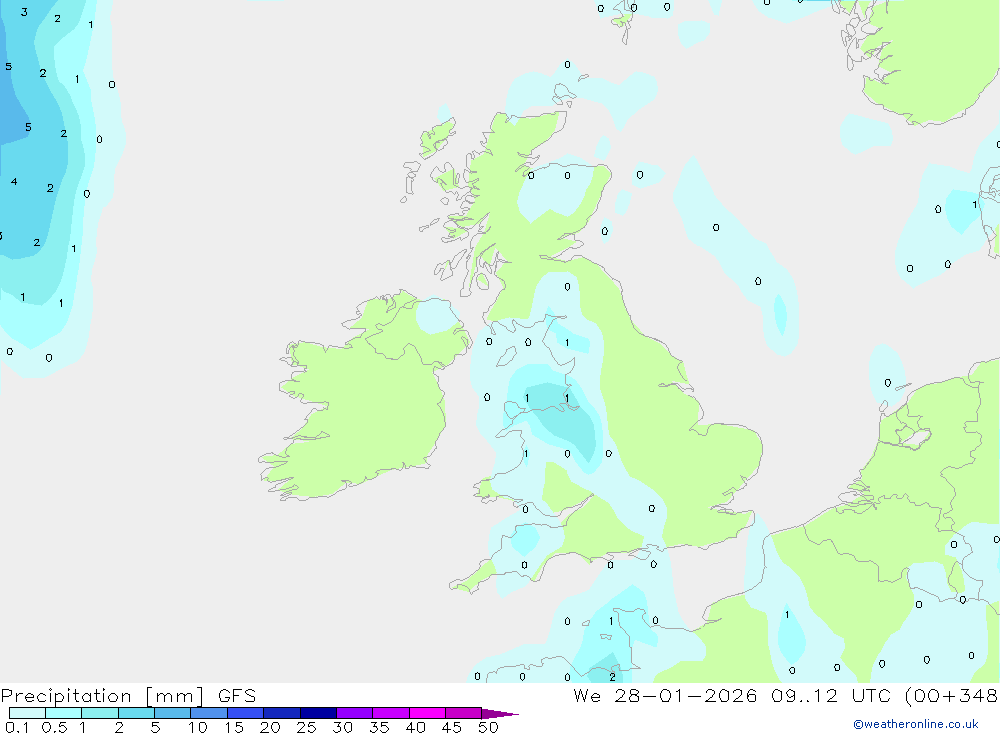This screenshot has width=1000, height=733.
Task: Click the legend label "45"
Action: tap(452, 727)
